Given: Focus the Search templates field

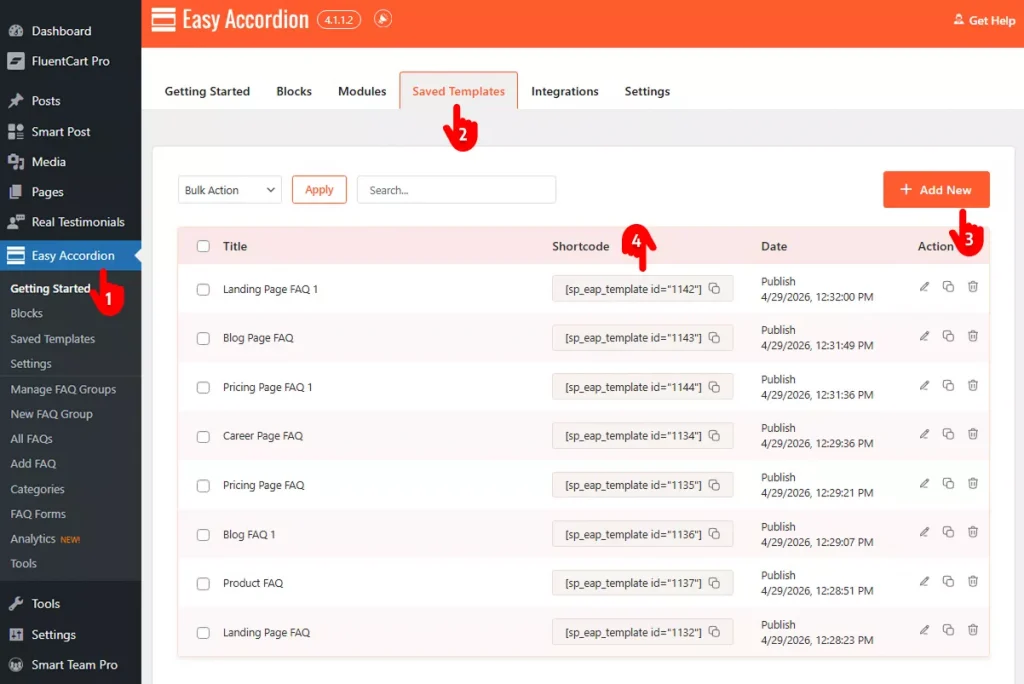Looking at the screenshot, I should point(456,190).
